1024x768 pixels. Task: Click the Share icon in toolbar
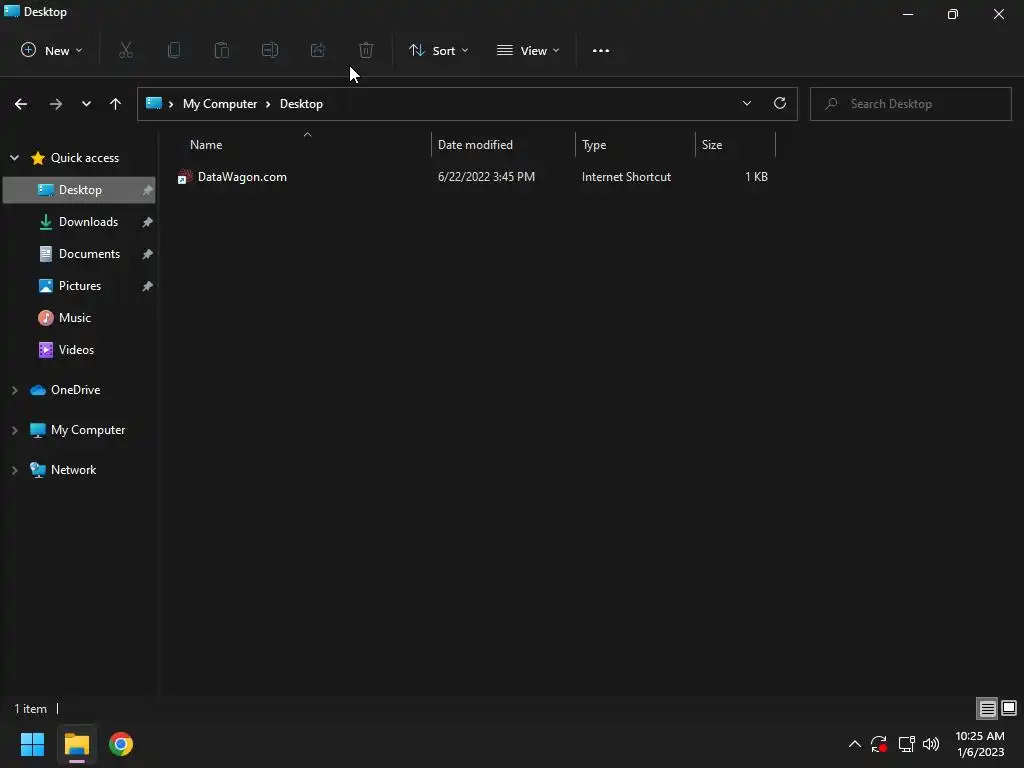click(x=318, y=50)
